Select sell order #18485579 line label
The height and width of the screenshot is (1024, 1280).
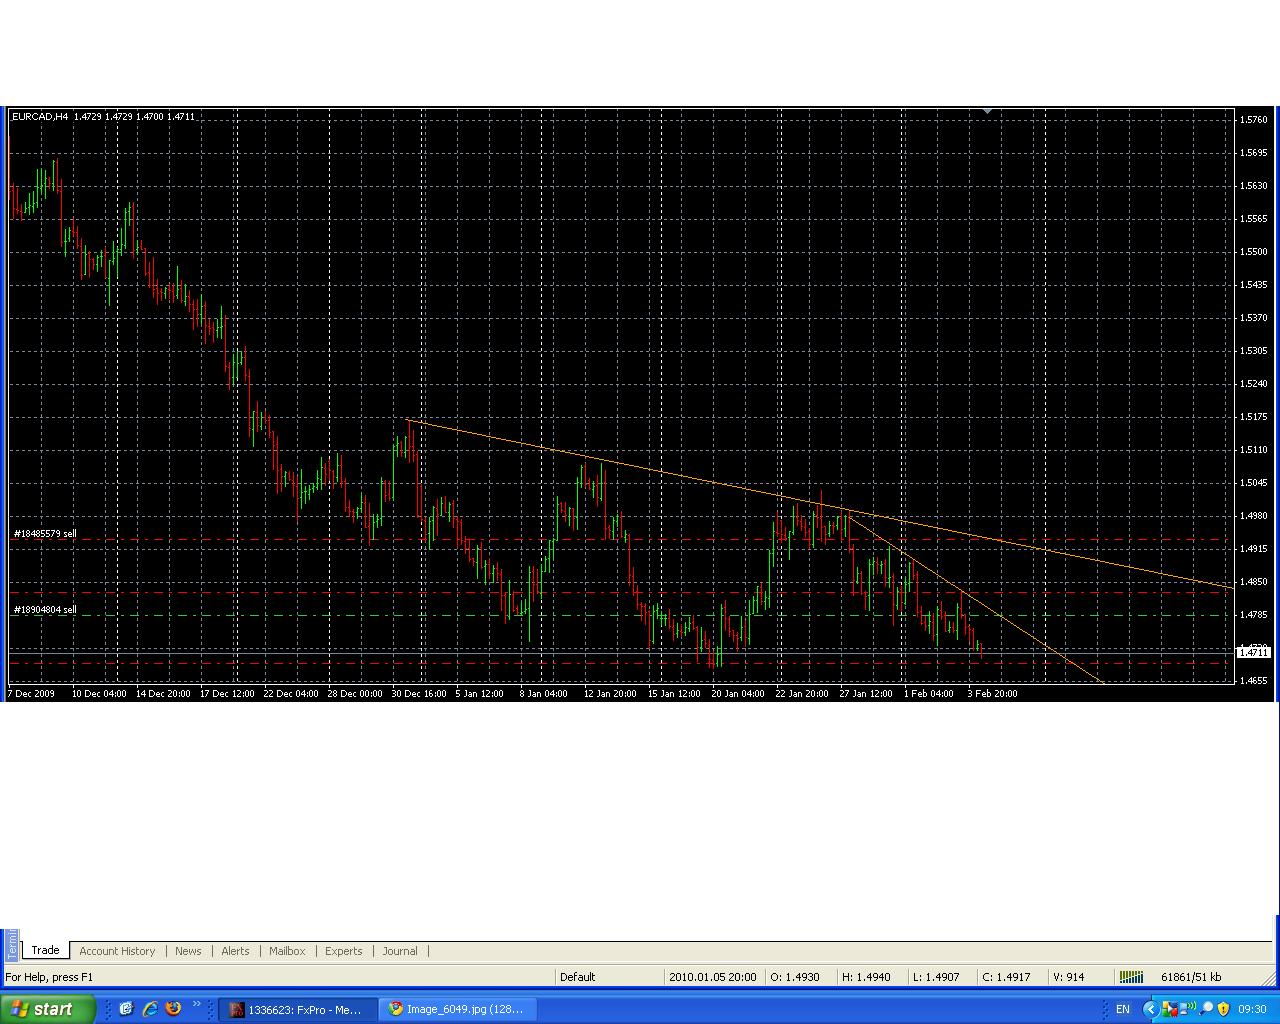[45, 534]
